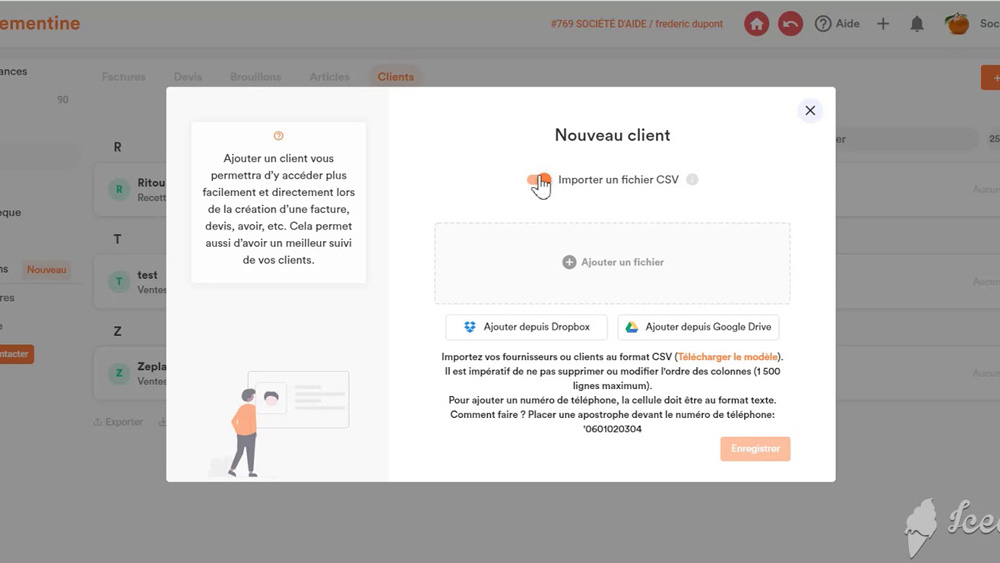The width and height of the screenshot is (1000, 563).
Task: Choose Ajouter depuis Google Drive
Action: tap(698, 327)
